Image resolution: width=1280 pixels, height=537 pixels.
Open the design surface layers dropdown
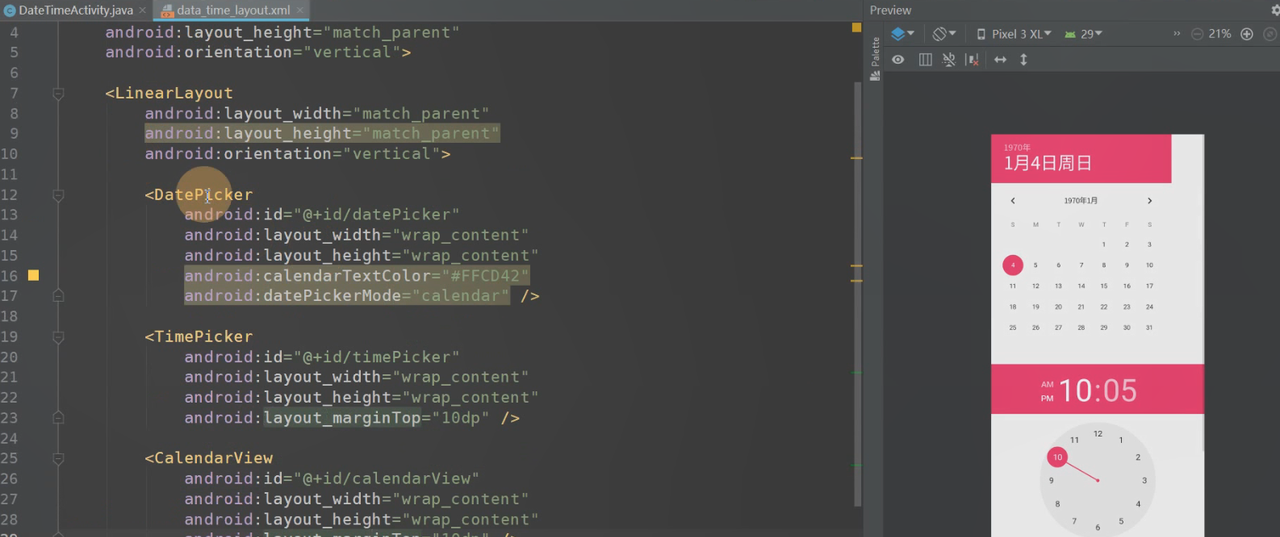pos(902,34)
